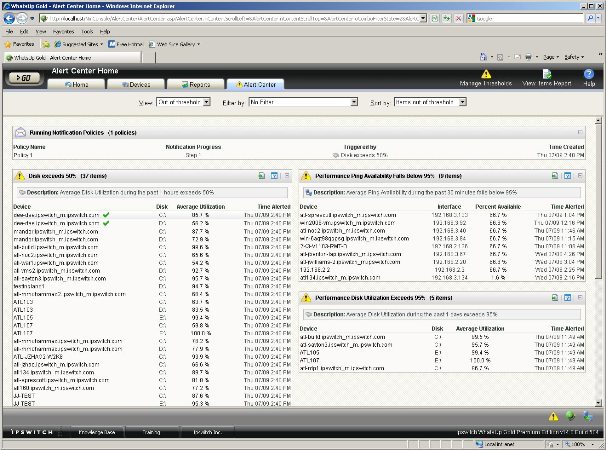Click the Average Utilization header in Disk exceeds 50% table

(x=201, y=207)
